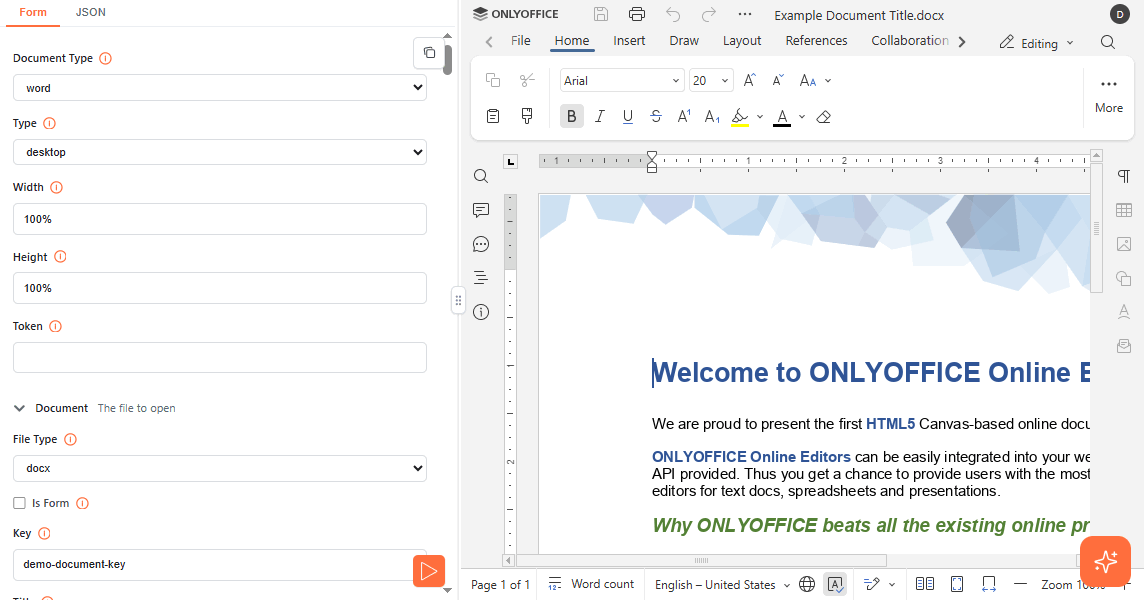The image size is (1144, 600).
Task: Expand the font name Arial dropdown
Action: 676,81
